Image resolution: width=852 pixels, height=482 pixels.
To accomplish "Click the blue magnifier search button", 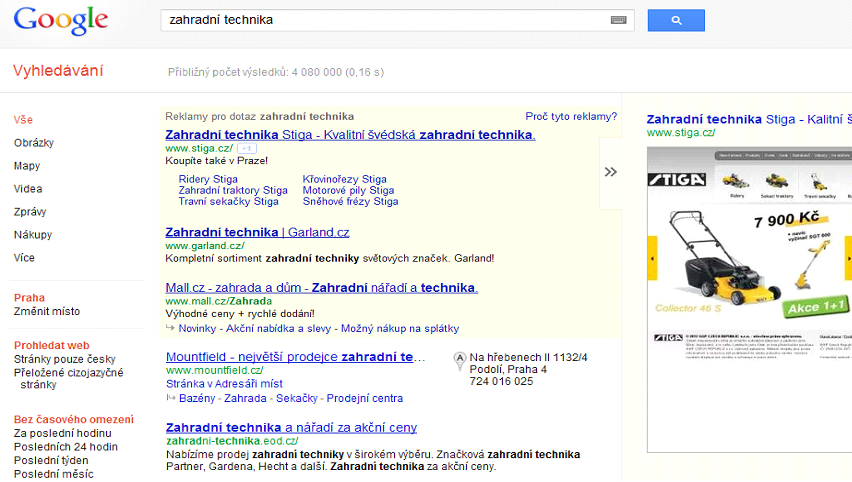I will [676, 20].
